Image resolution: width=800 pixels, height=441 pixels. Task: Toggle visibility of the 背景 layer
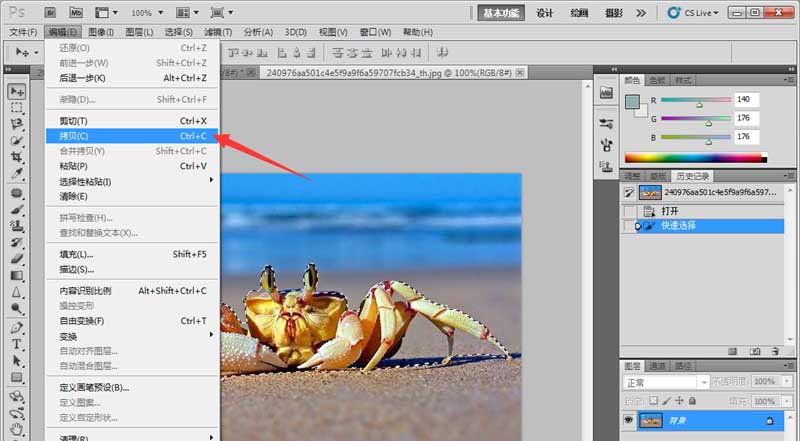[x=629, y=420]
